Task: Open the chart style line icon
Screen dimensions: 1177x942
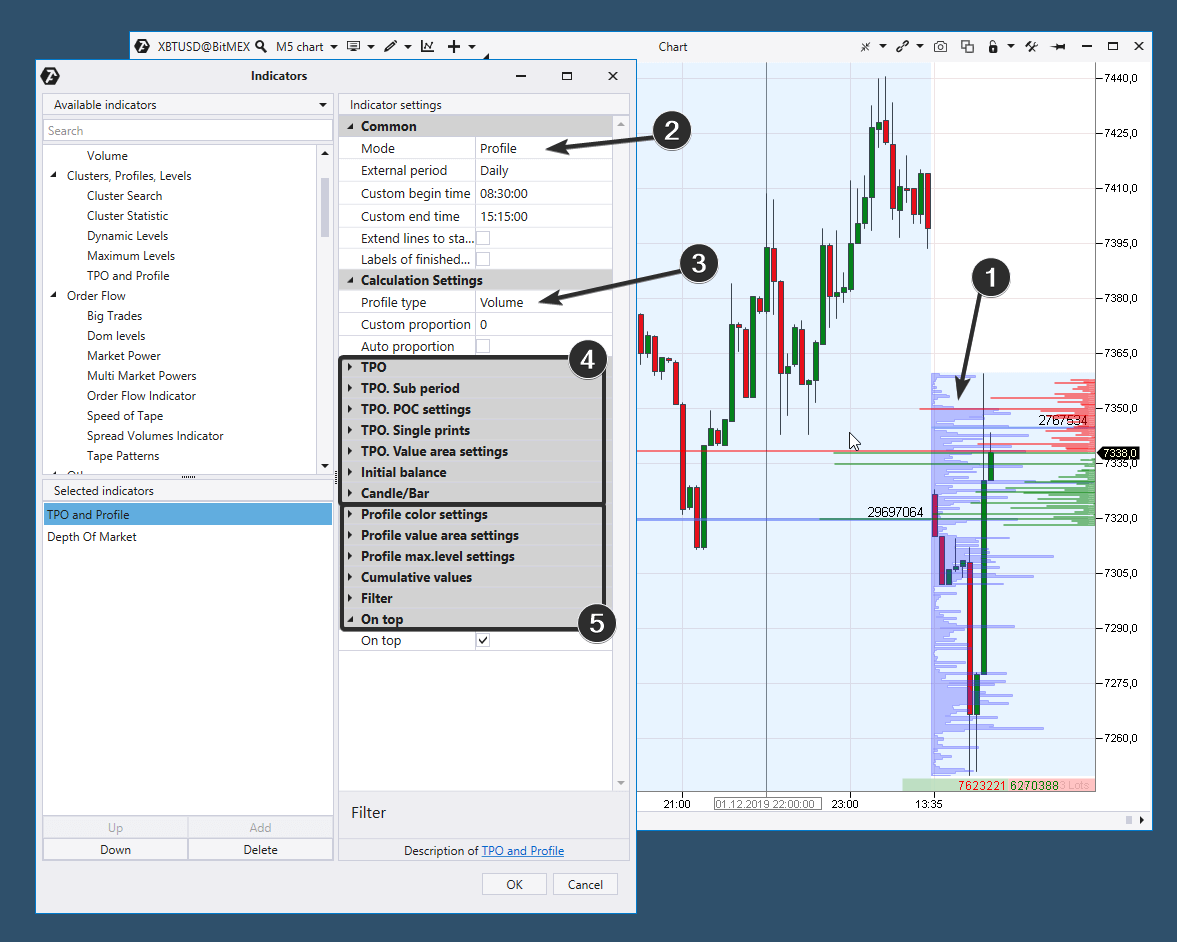Action: click(x=427, y=46)
